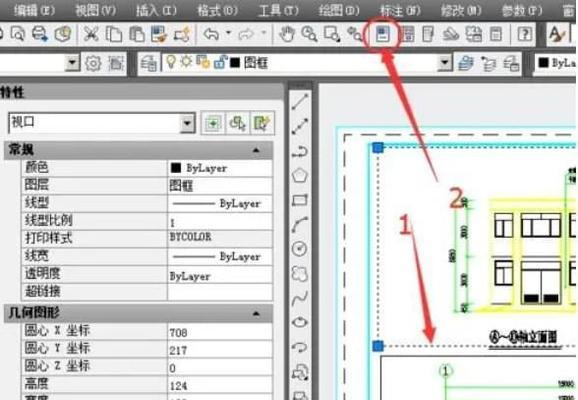
Task: Toggle the layer freeze sun icon
Action: (x=186, y=62)
